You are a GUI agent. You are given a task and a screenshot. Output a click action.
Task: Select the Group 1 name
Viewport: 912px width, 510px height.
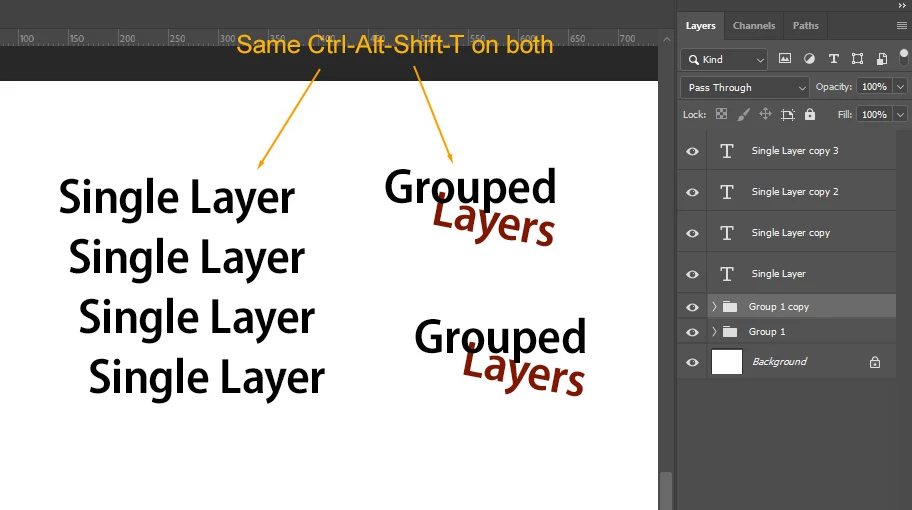tap(767, 331)
